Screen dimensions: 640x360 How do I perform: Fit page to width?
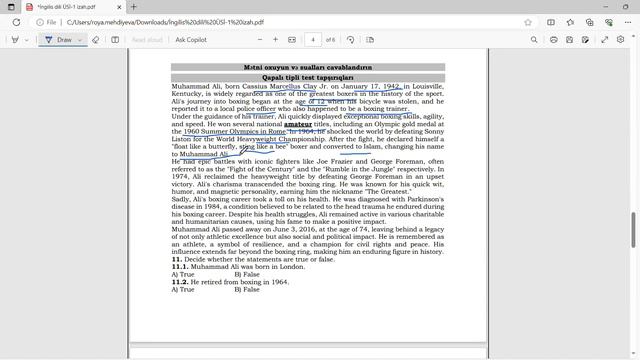pyautogui.click(x=292, y=40)
